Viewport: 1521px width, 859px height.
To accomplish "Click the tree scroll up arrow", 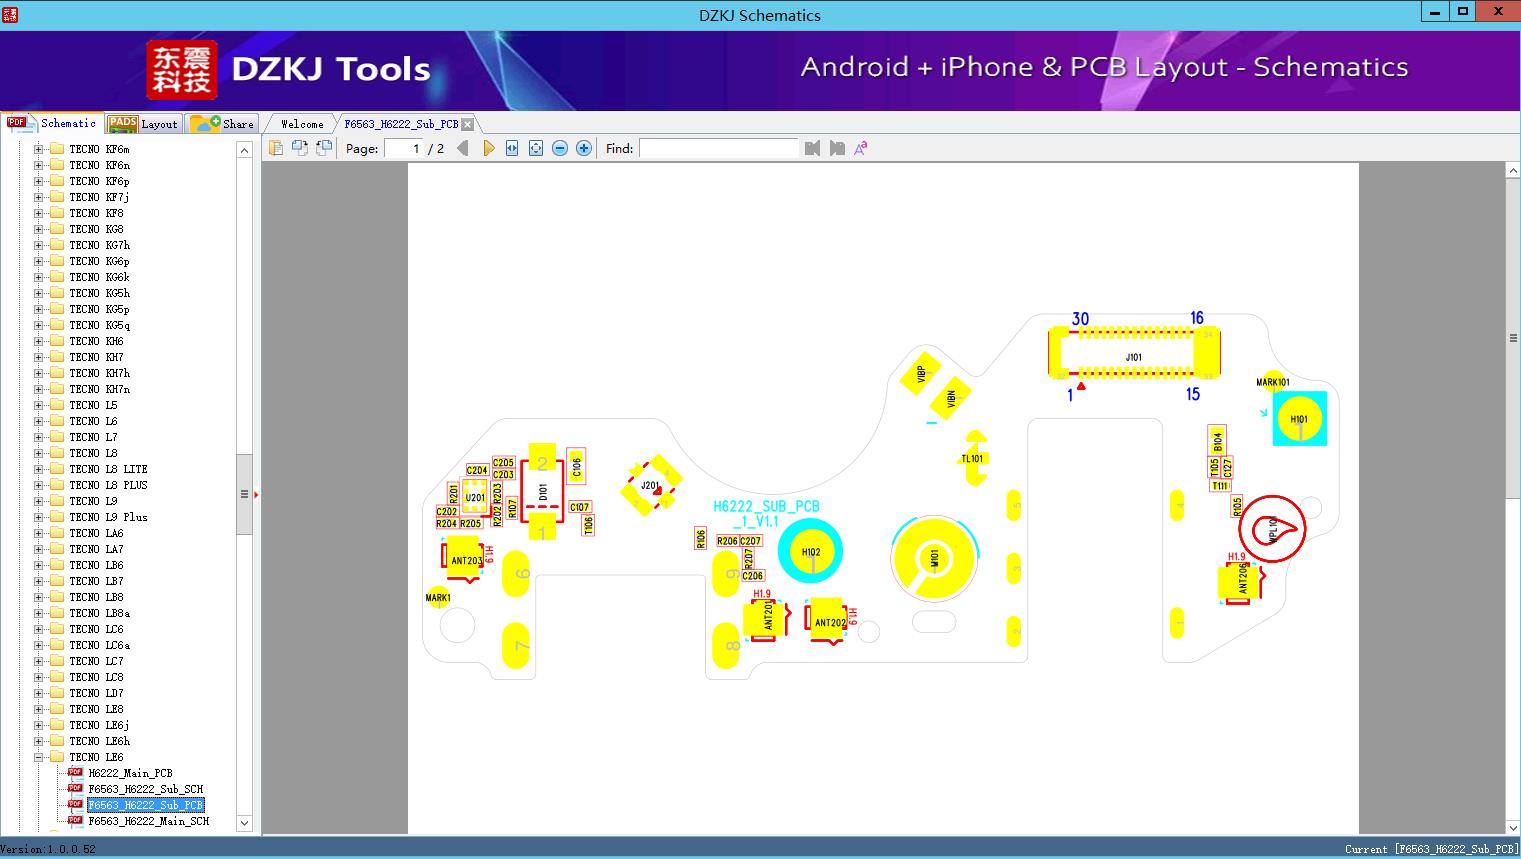I will point(244,150).
